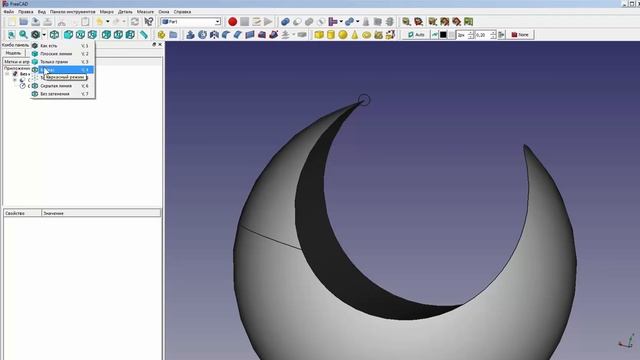The width and height of the screenshot is (640, 360).
Task: Click the Fit All view icon
Action: (11, 35)
